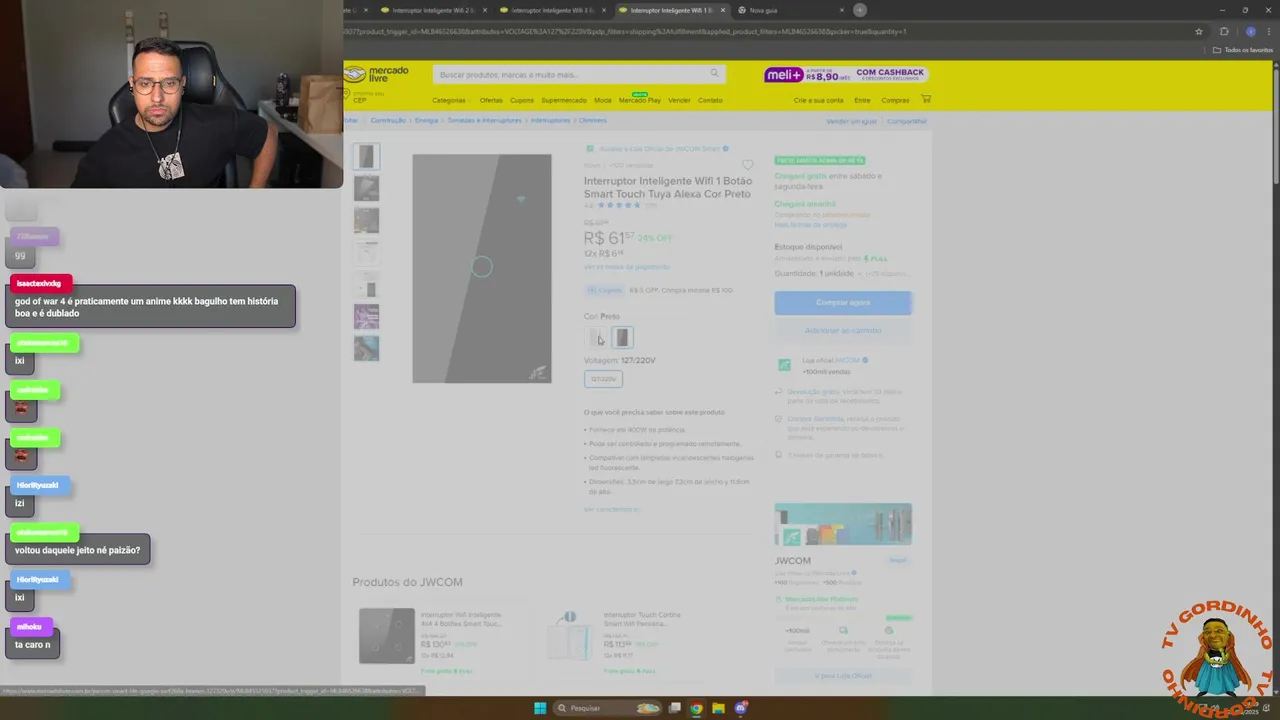Open a new tab with plus icon
Viewport: 1280px width, 720px height.
(860, 10)
